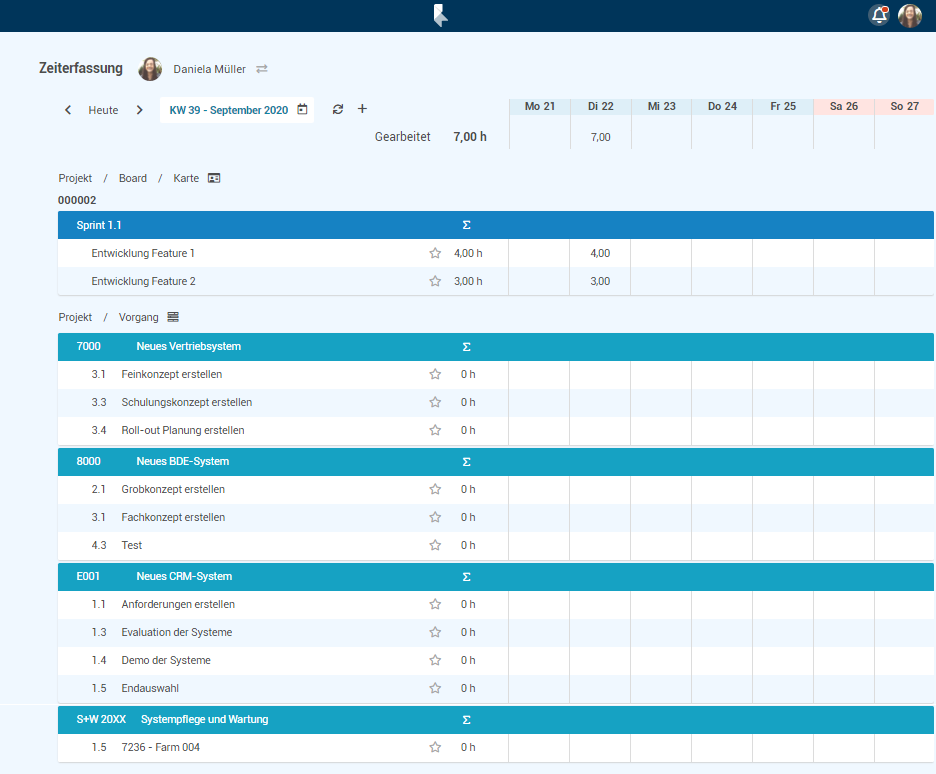Click the switch employee arrows icon
Screen dimensions: 936x774
coord(262,69)
